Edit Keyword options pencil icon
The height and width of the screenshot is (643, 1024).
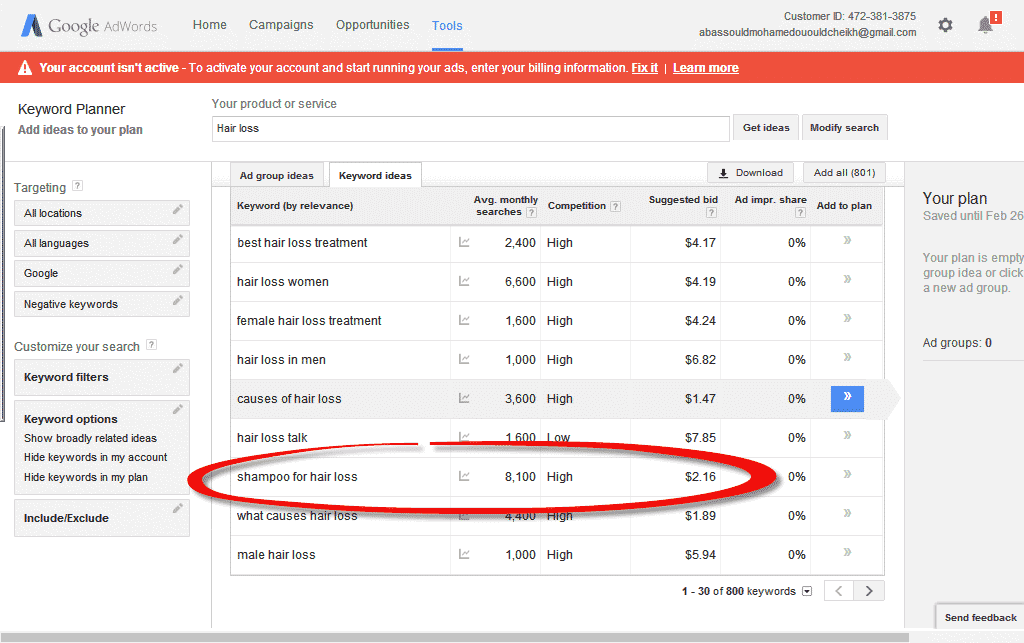pyautogui.click(x=177, y=409)
